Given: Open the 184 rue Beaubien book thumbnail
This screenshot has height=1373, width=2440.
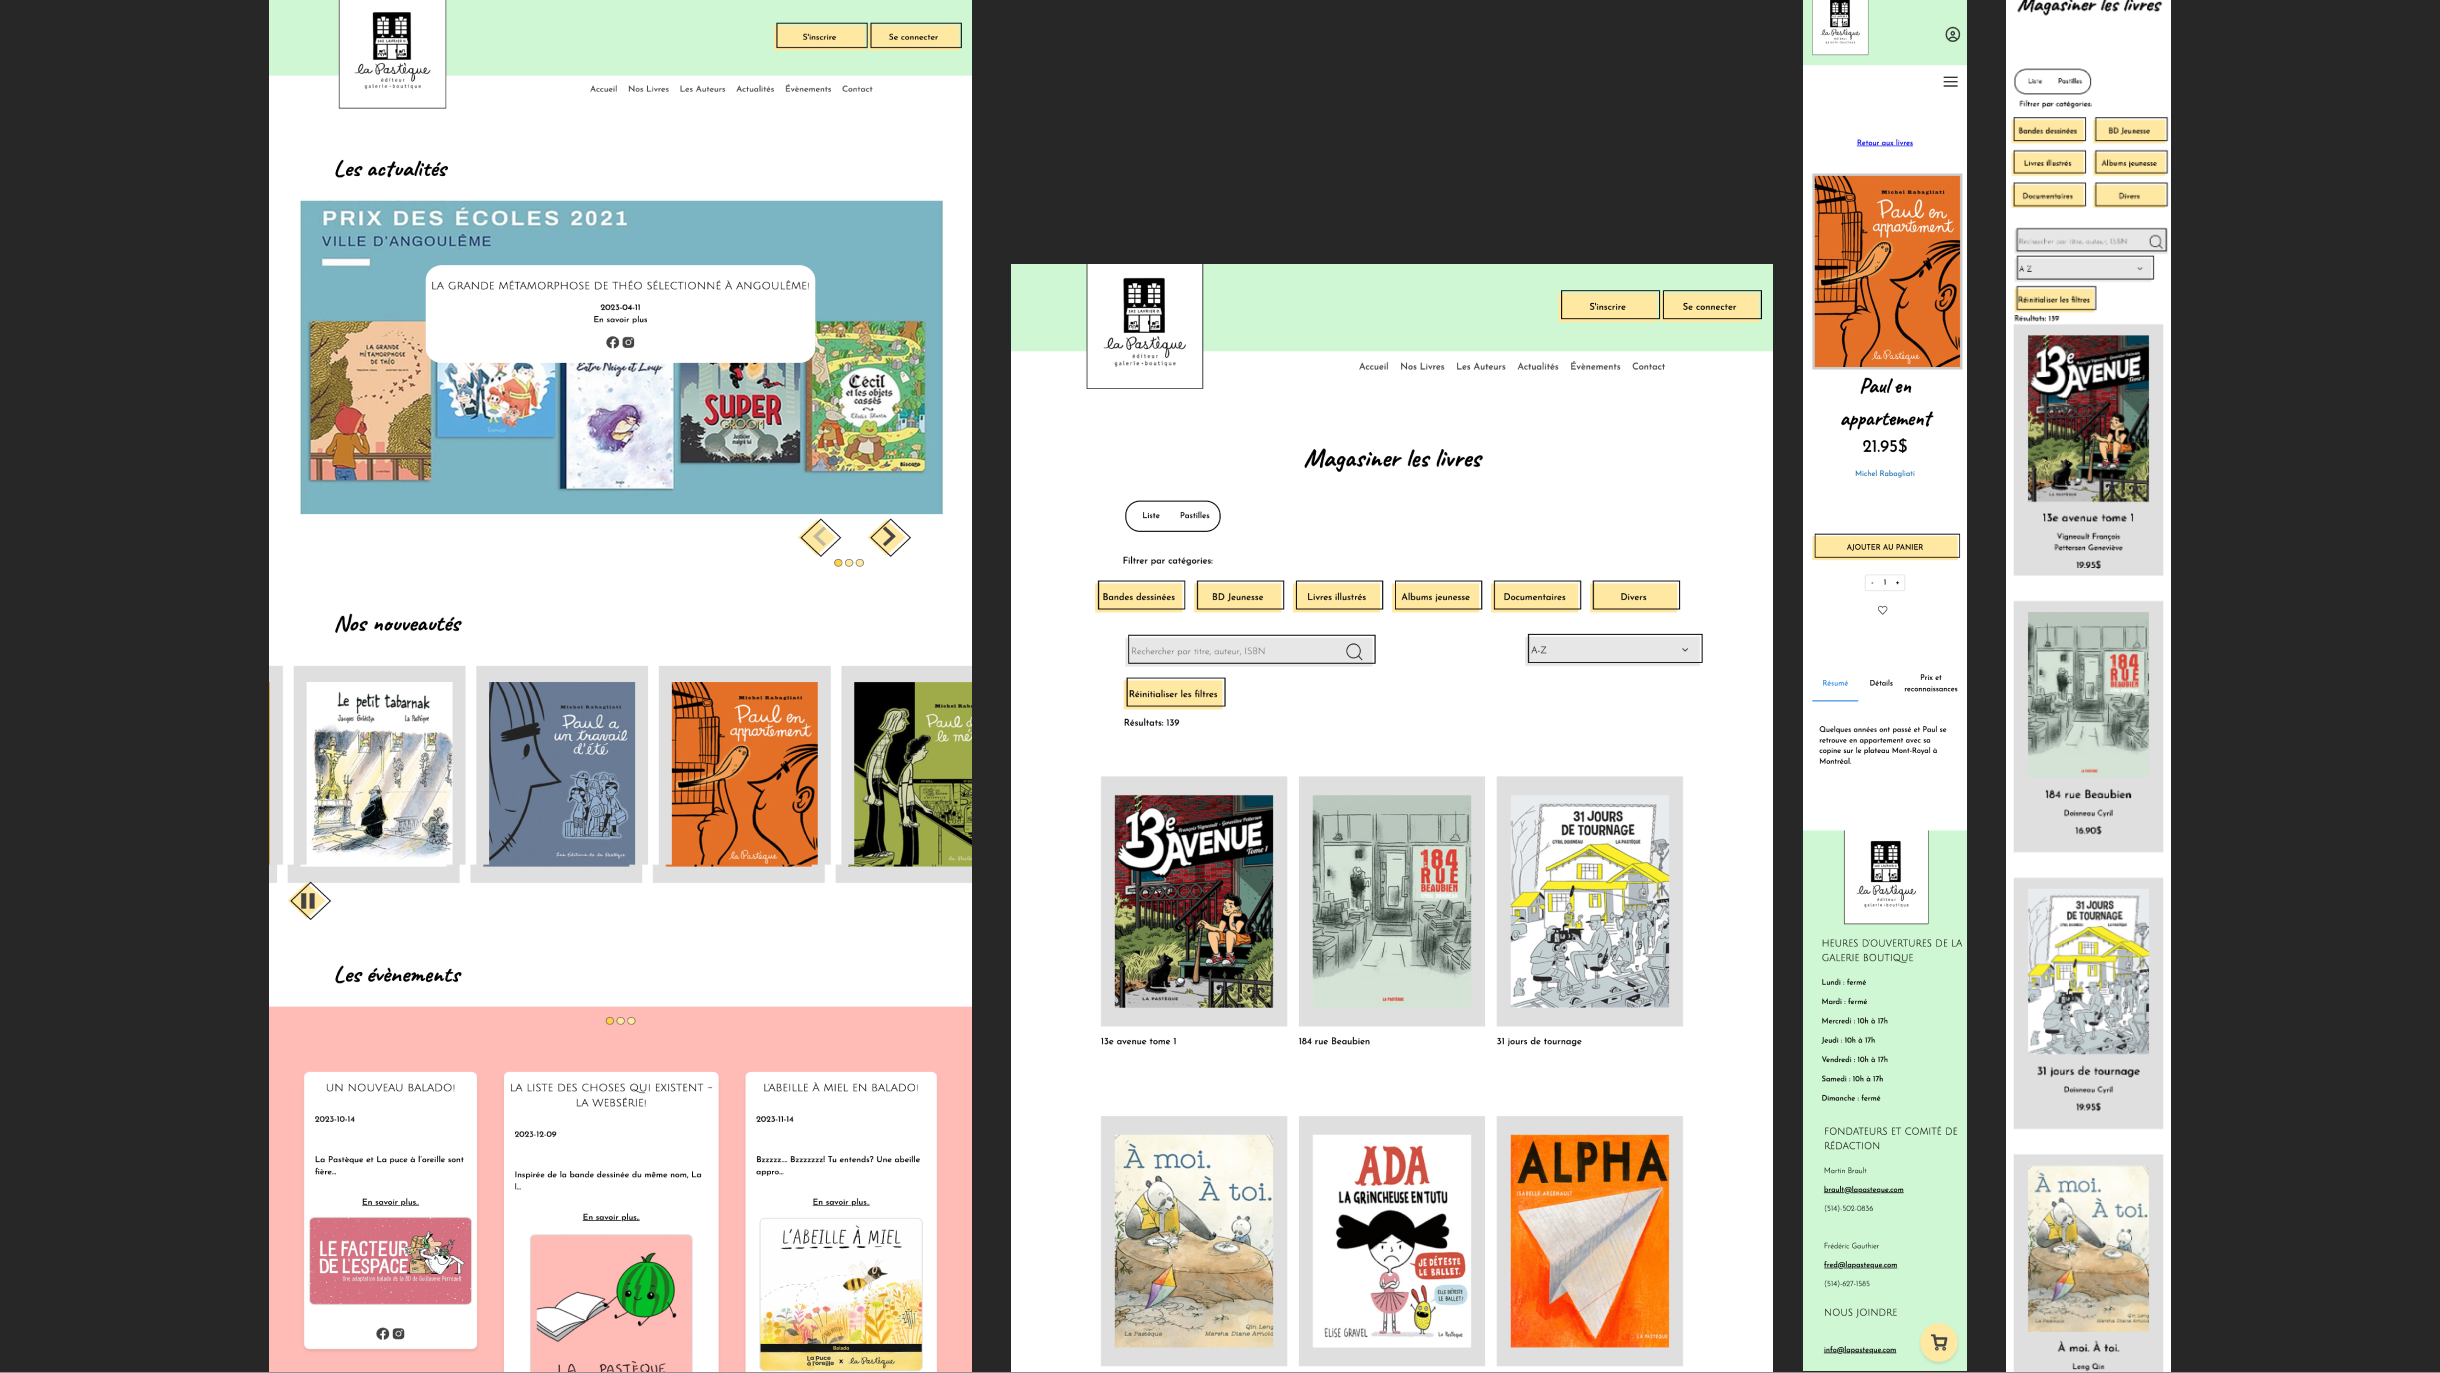Looking at the screenshot, I should [x=1391, y=901].
